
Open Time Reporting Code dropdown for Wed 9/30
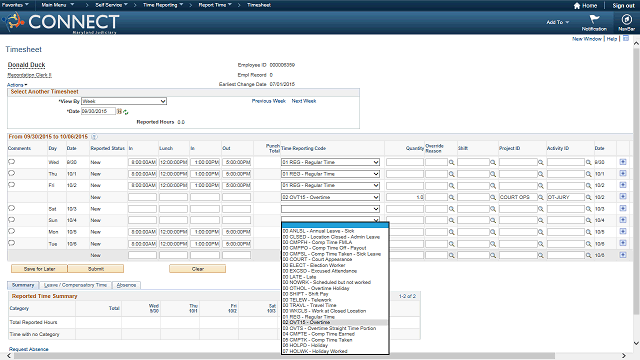[330, 162]
